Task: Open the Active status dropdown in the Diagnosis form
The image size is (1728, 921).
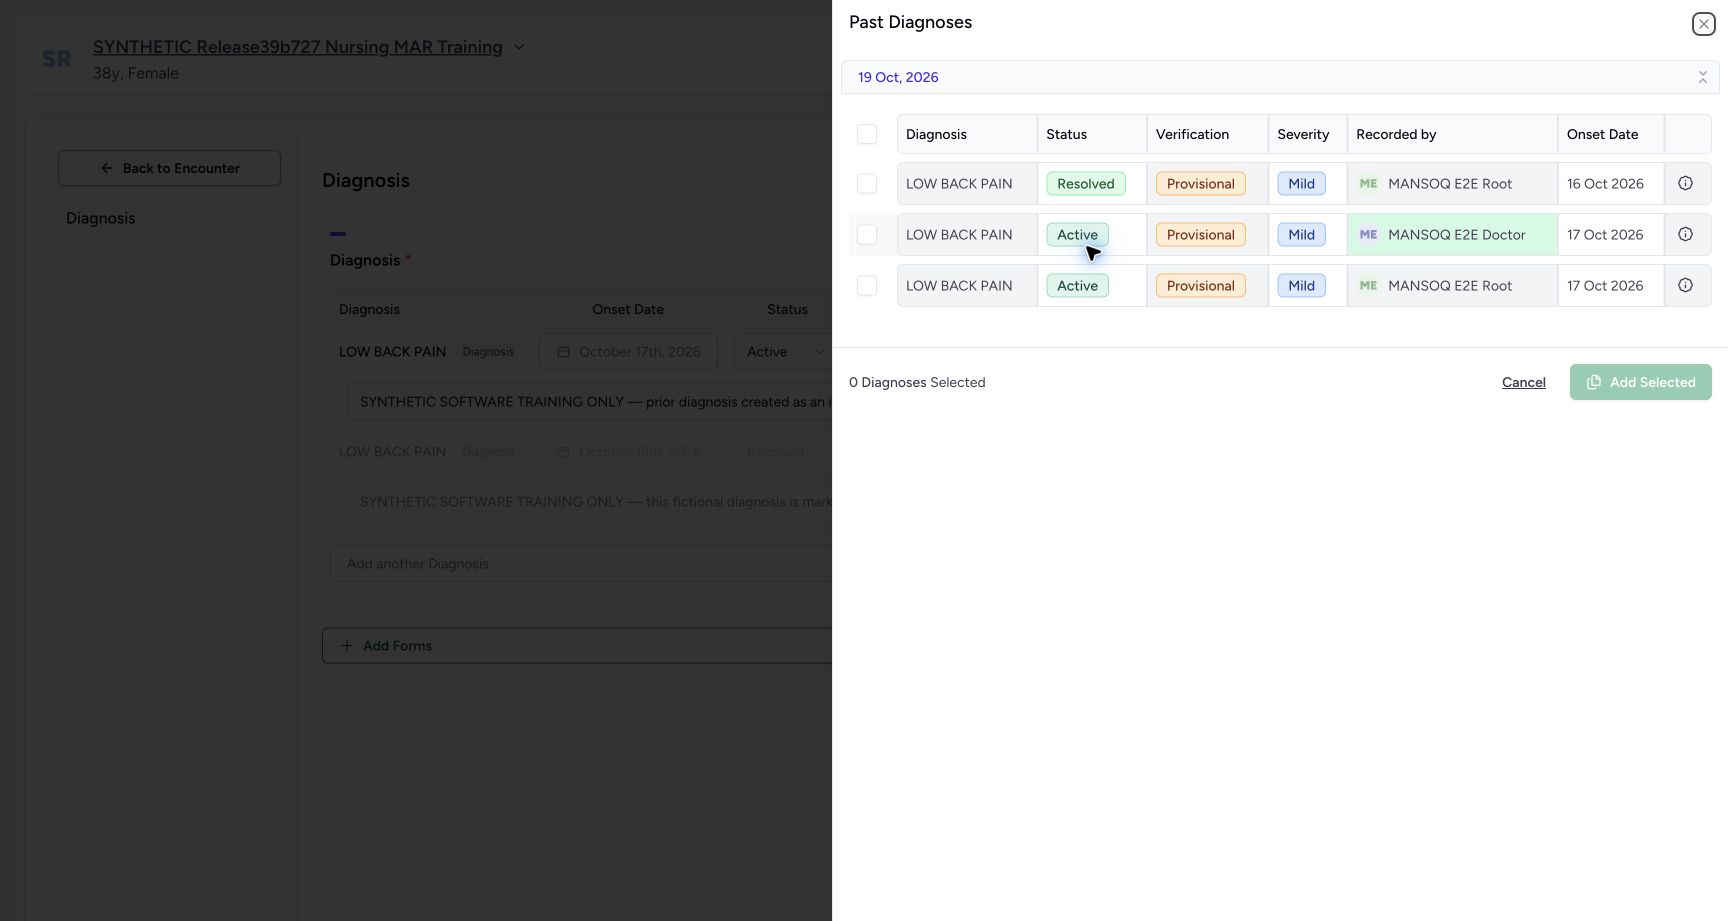Action: pyautogui.click(x=783, y=352)
